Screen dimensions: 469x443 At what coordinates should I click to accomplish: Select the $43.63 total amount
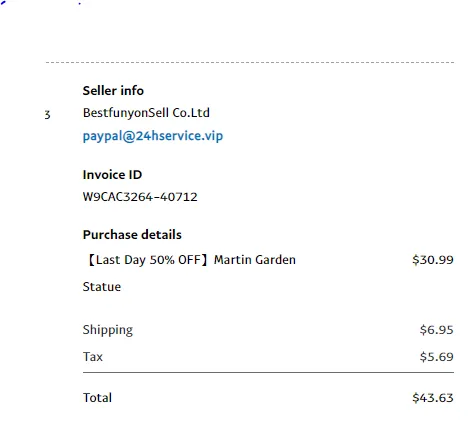coord(433,397)
